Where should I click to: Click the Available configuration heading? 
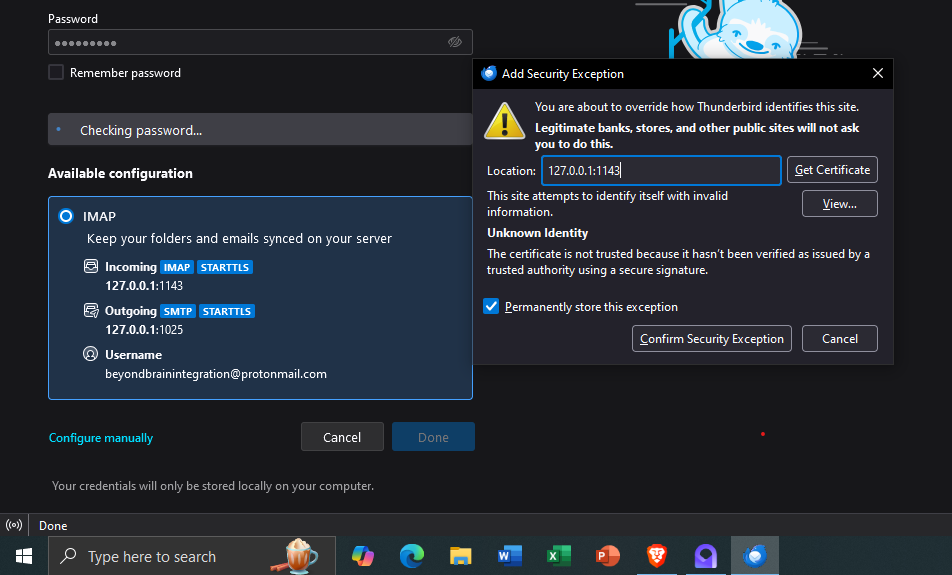(x=120, y=174)
